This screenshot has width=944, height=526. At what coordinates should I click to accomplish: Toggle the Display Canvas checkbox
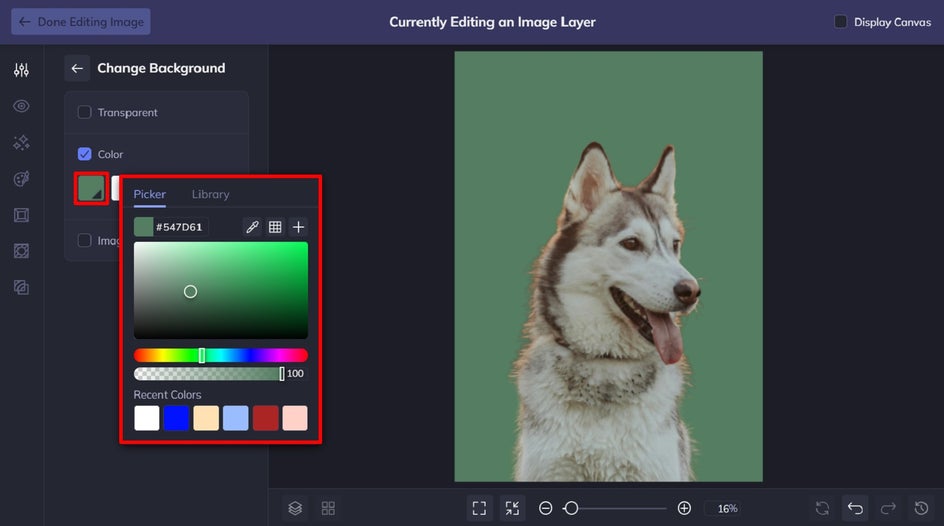click(x=840, y=22)
